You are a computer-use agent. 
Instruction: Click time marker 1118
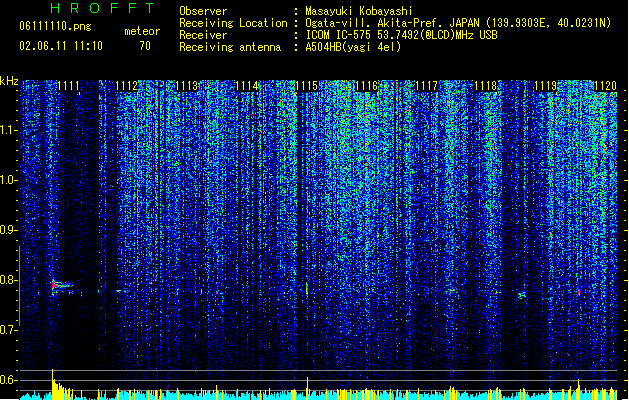coord(485,86)
